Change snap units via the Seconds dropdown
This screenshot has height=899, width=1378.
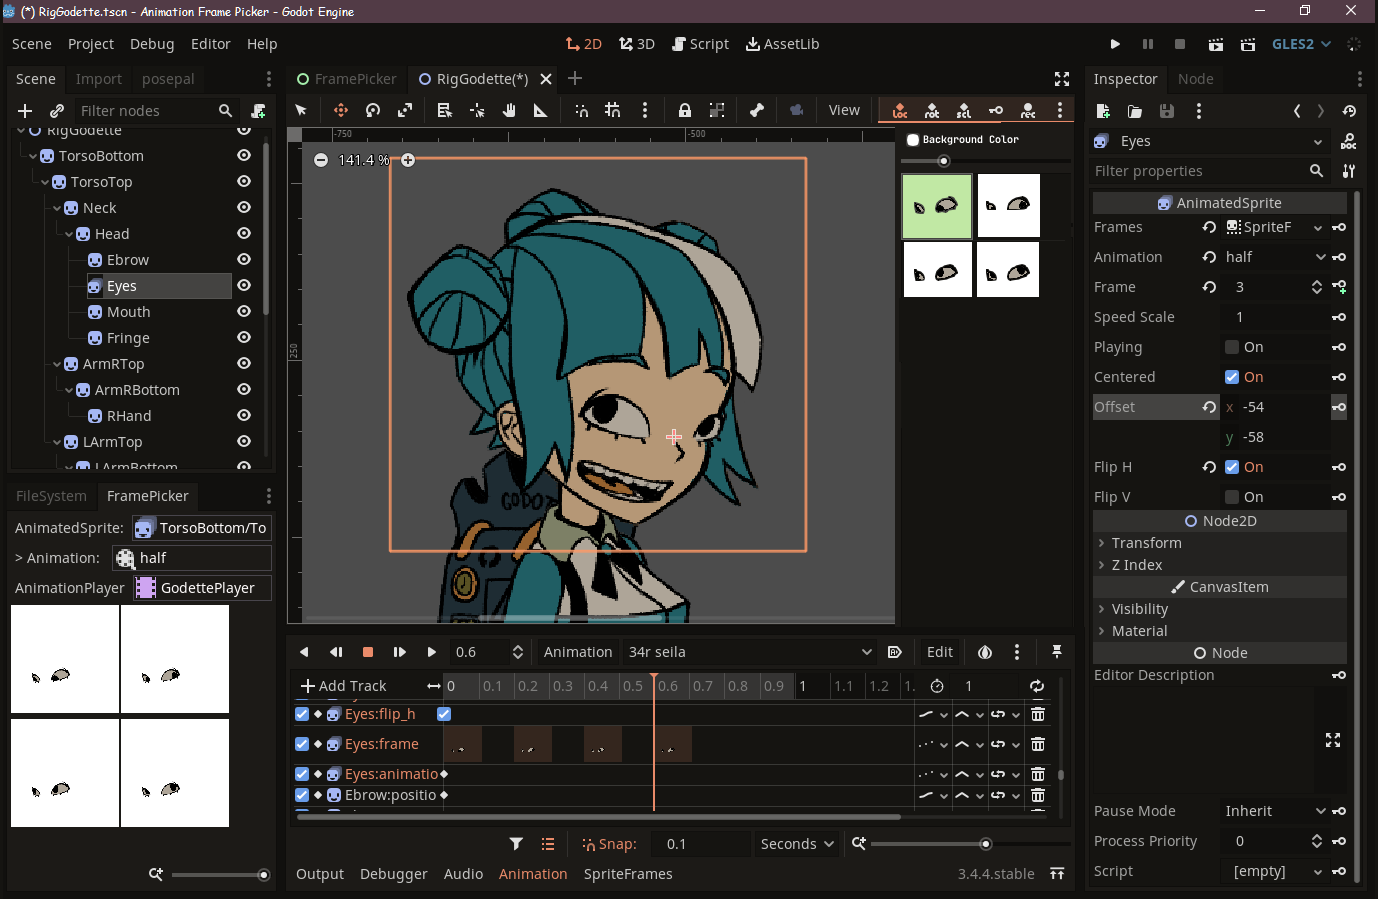pyautogui.click(x=797, y=844)
